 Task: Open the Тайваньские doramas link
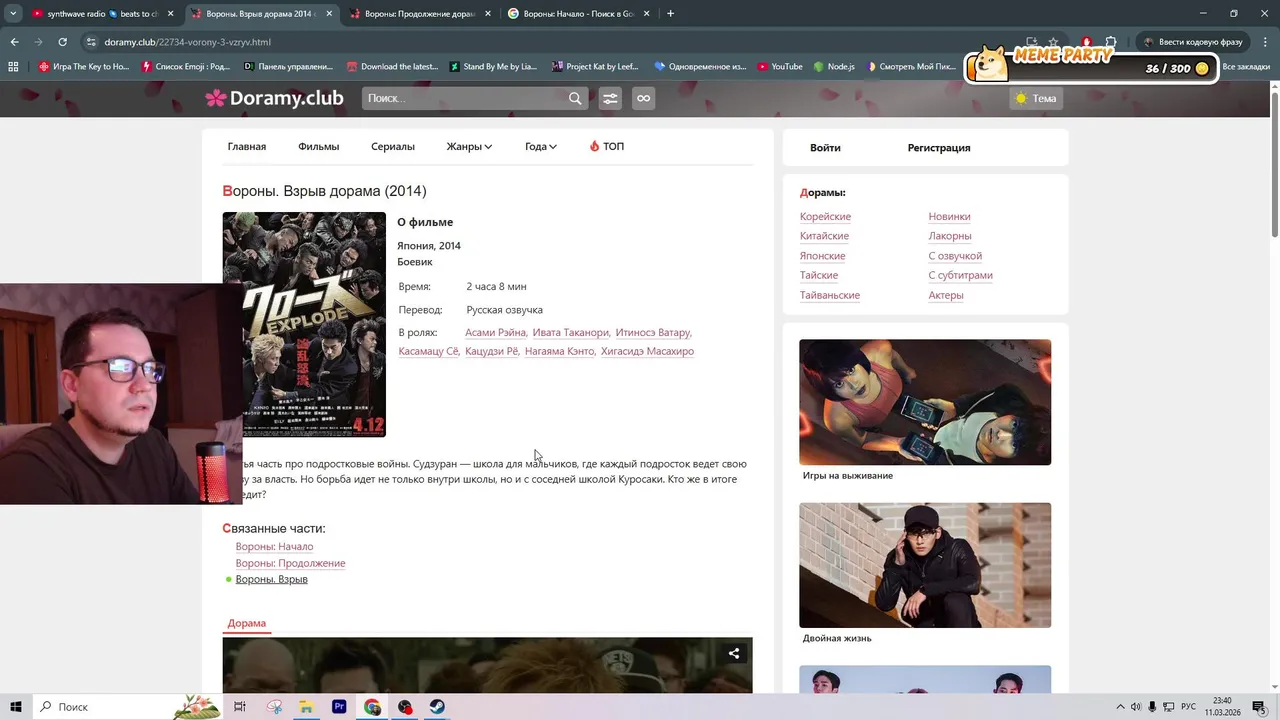[830, 295]
